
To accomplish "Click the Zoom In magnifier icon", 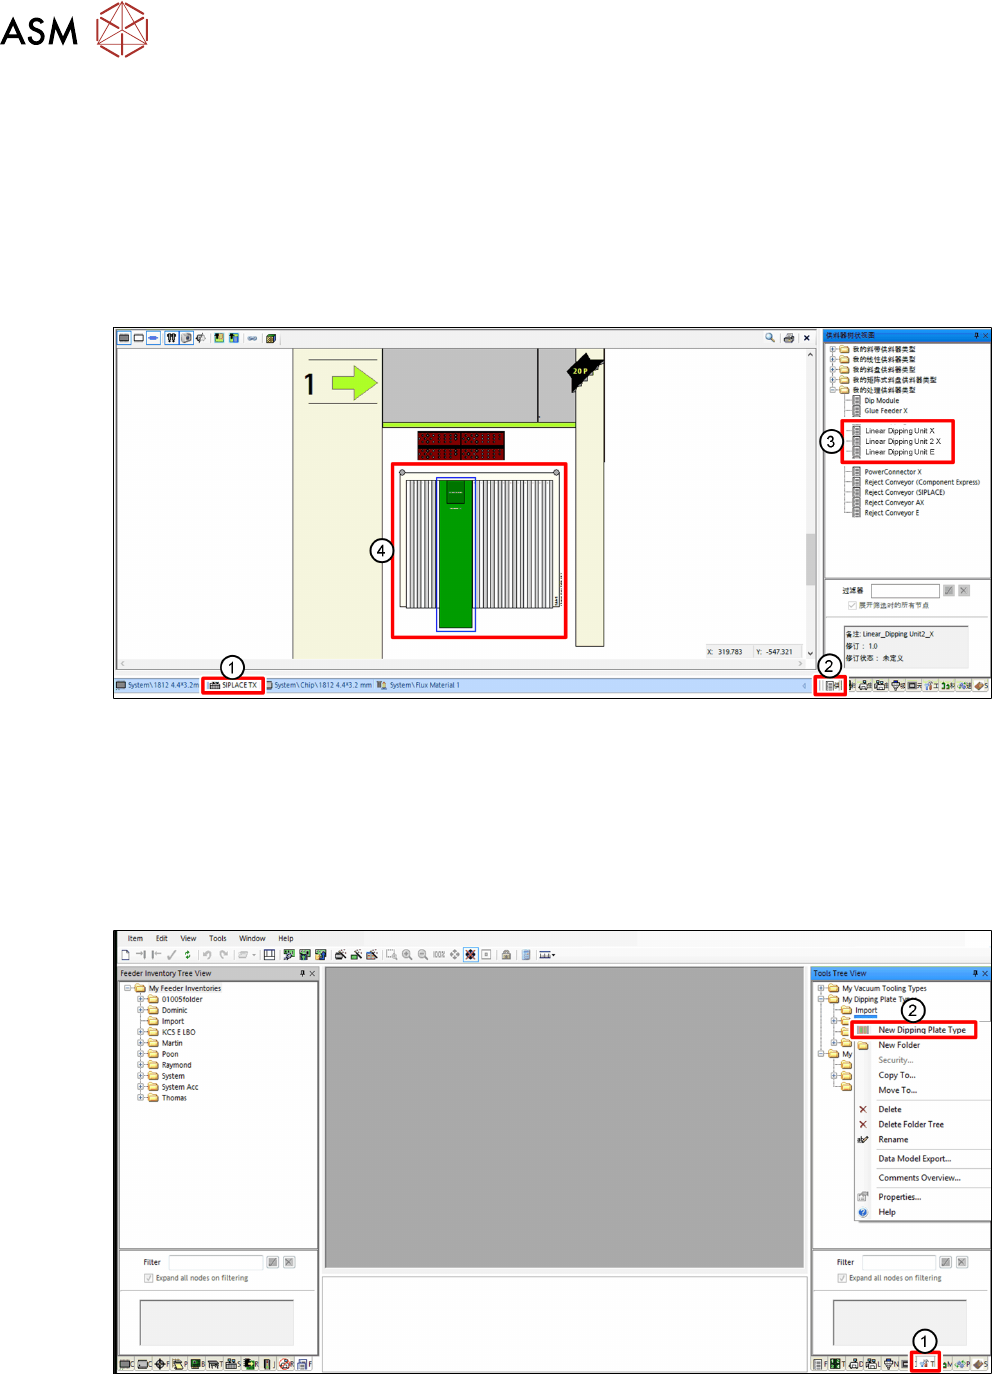I will [x=407, y=955].
